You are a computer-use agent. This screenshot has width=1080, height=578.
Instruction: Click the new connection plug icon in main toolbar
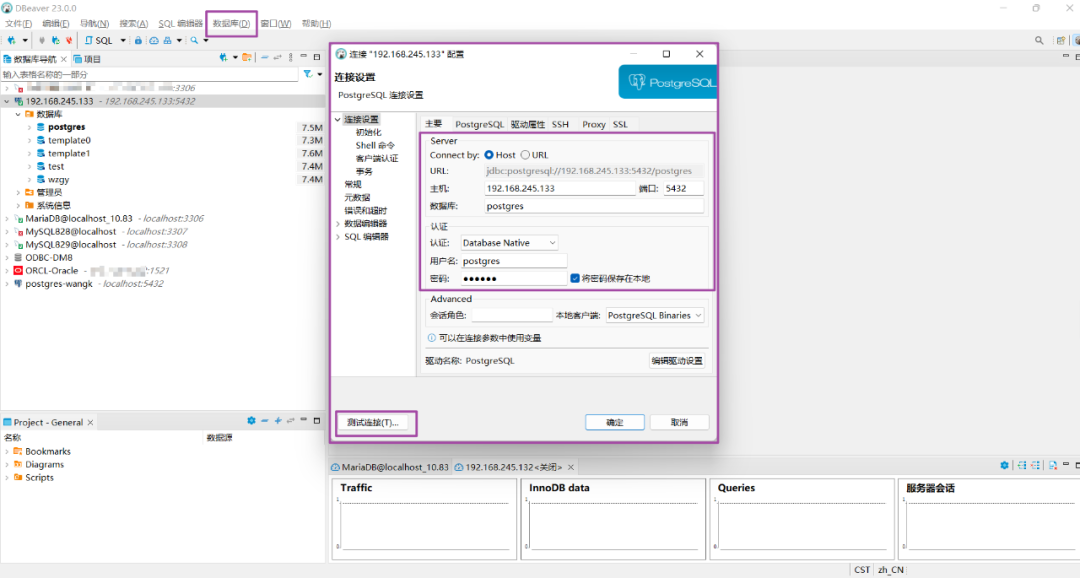tap(11, 41)
